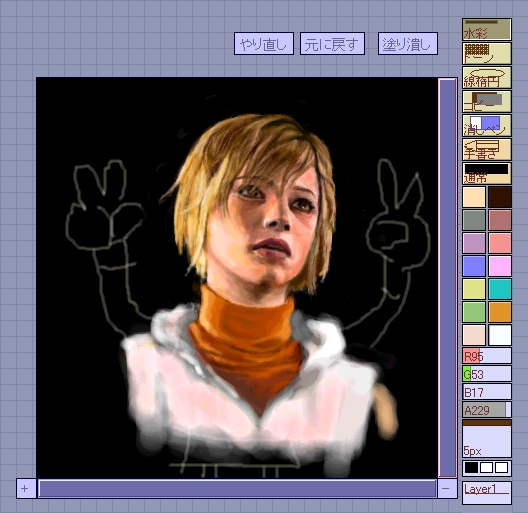Adjust the A229 alpha slider
This screenshot has width=528, height=513.
point(487,410)
